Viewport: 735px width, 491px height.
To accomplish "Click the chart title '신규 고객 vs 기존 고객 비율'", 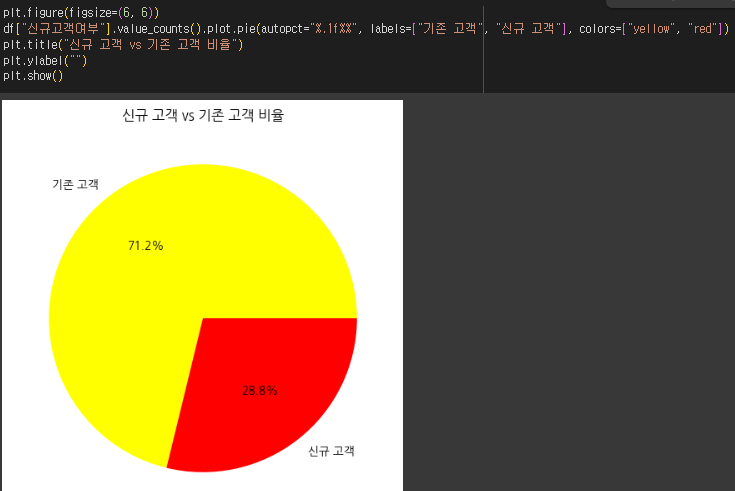I will [203, 115].
